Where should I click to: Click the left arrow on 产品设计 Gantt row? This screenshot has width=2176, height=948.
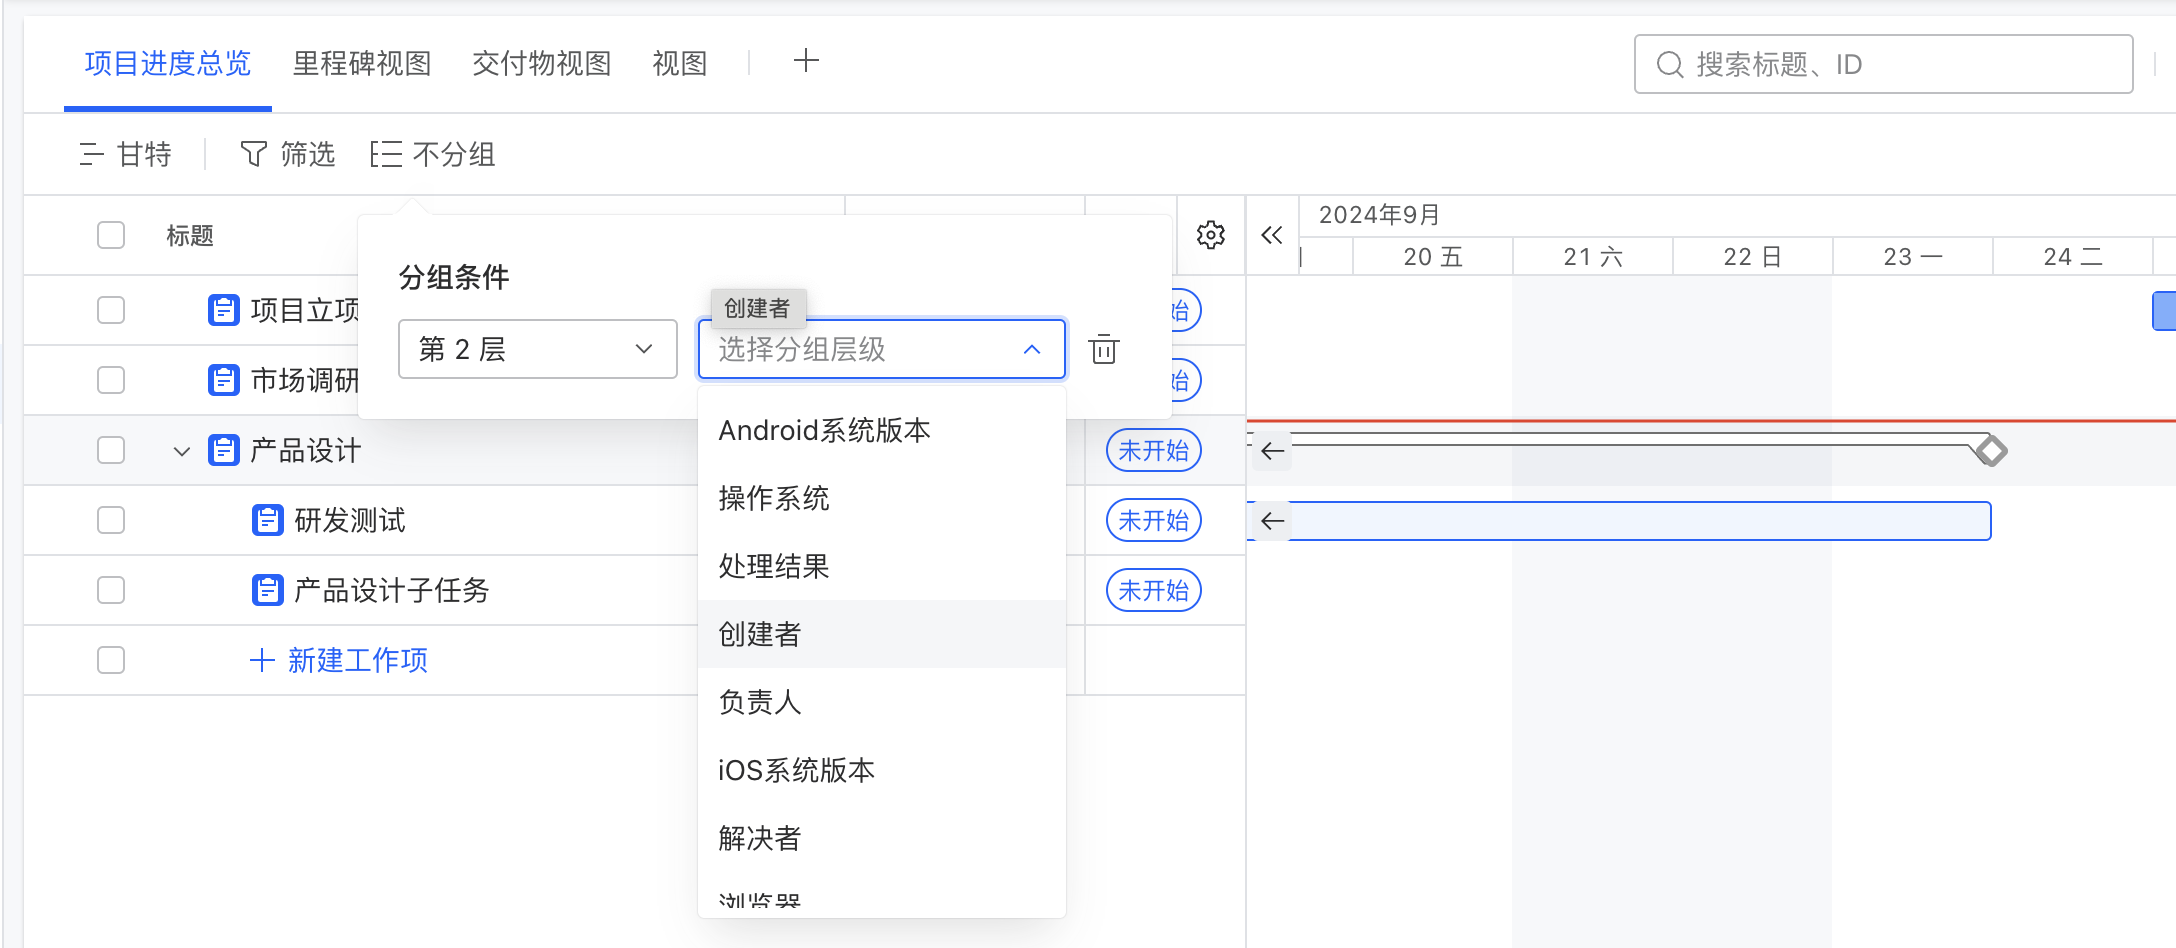[1272, 451]
